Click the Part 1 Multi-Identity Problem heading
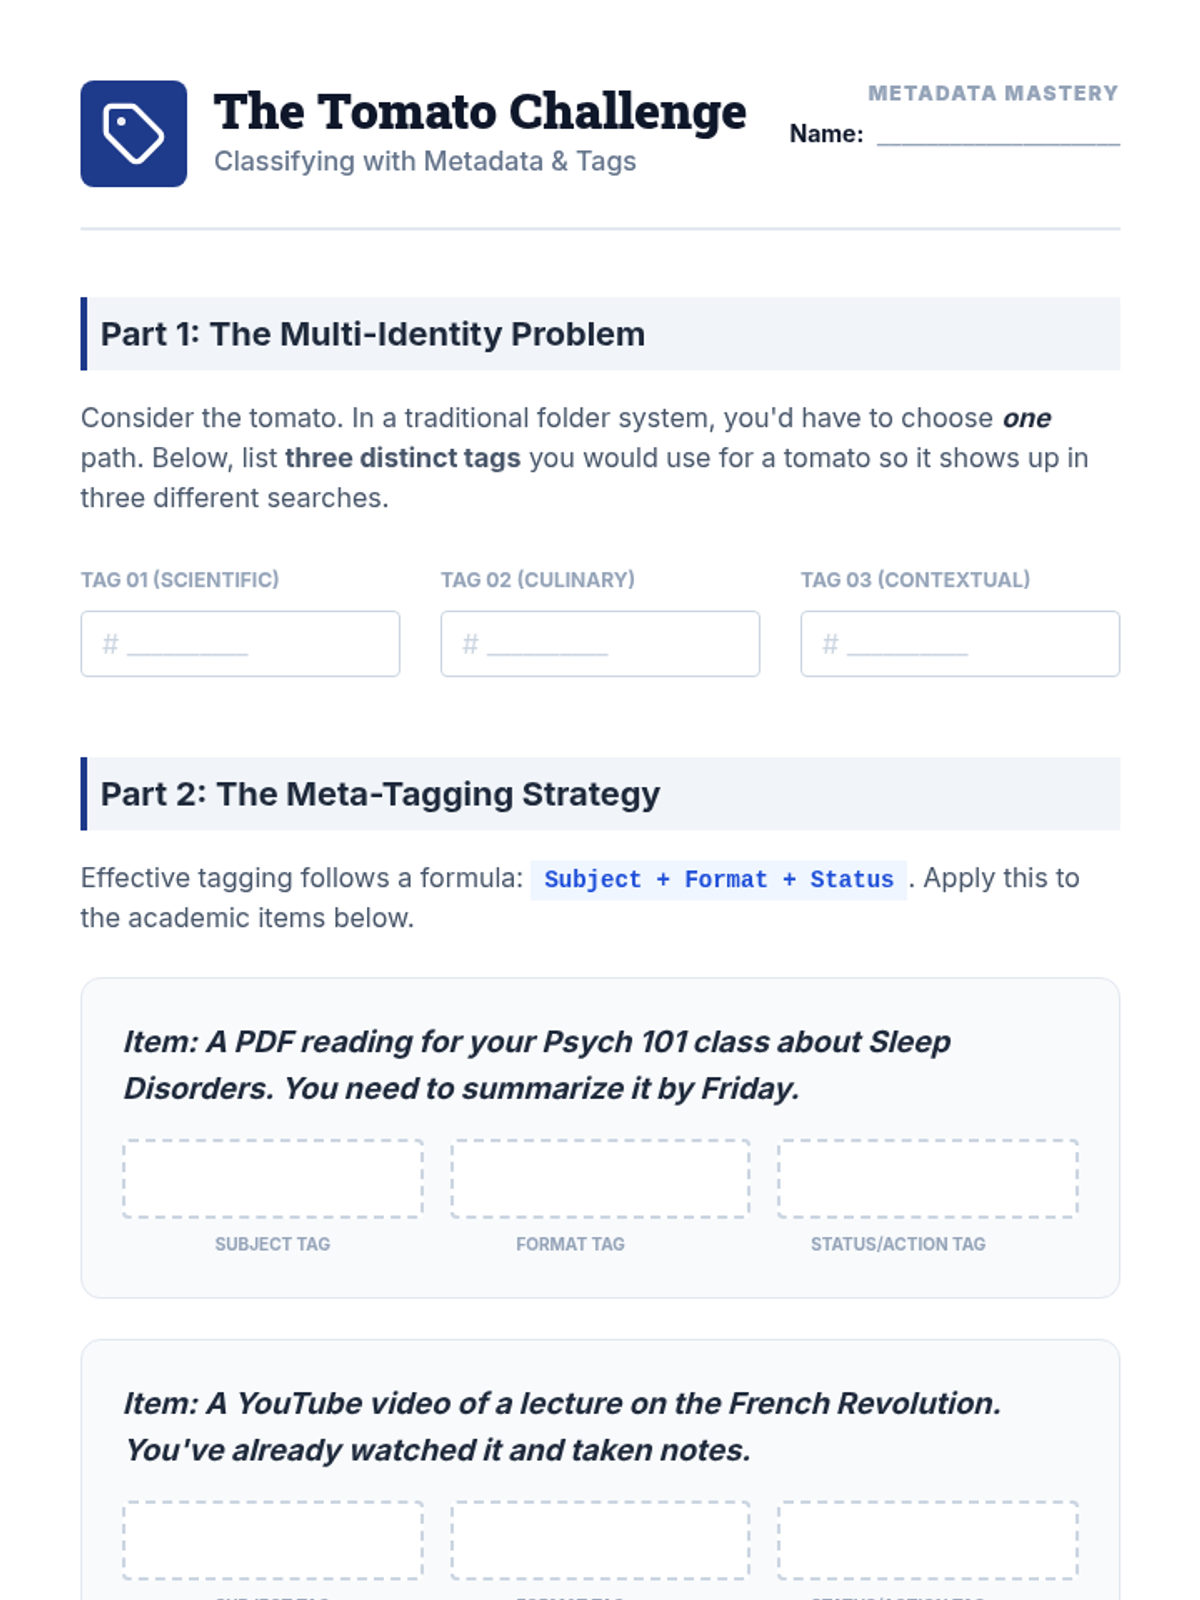Screen dimensions: 1200x1600 [372, 334]
